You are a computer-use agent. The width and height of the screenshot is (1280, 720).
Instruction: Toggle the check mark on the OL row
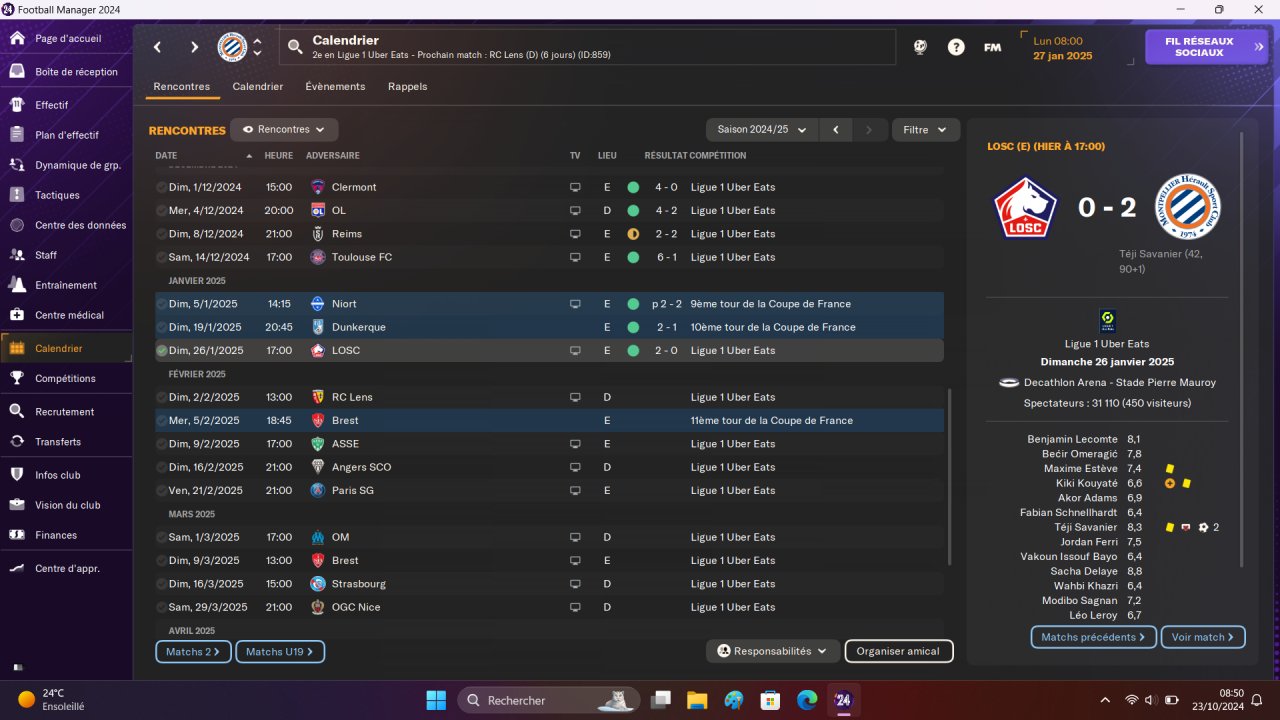click(x=162, y=210)
